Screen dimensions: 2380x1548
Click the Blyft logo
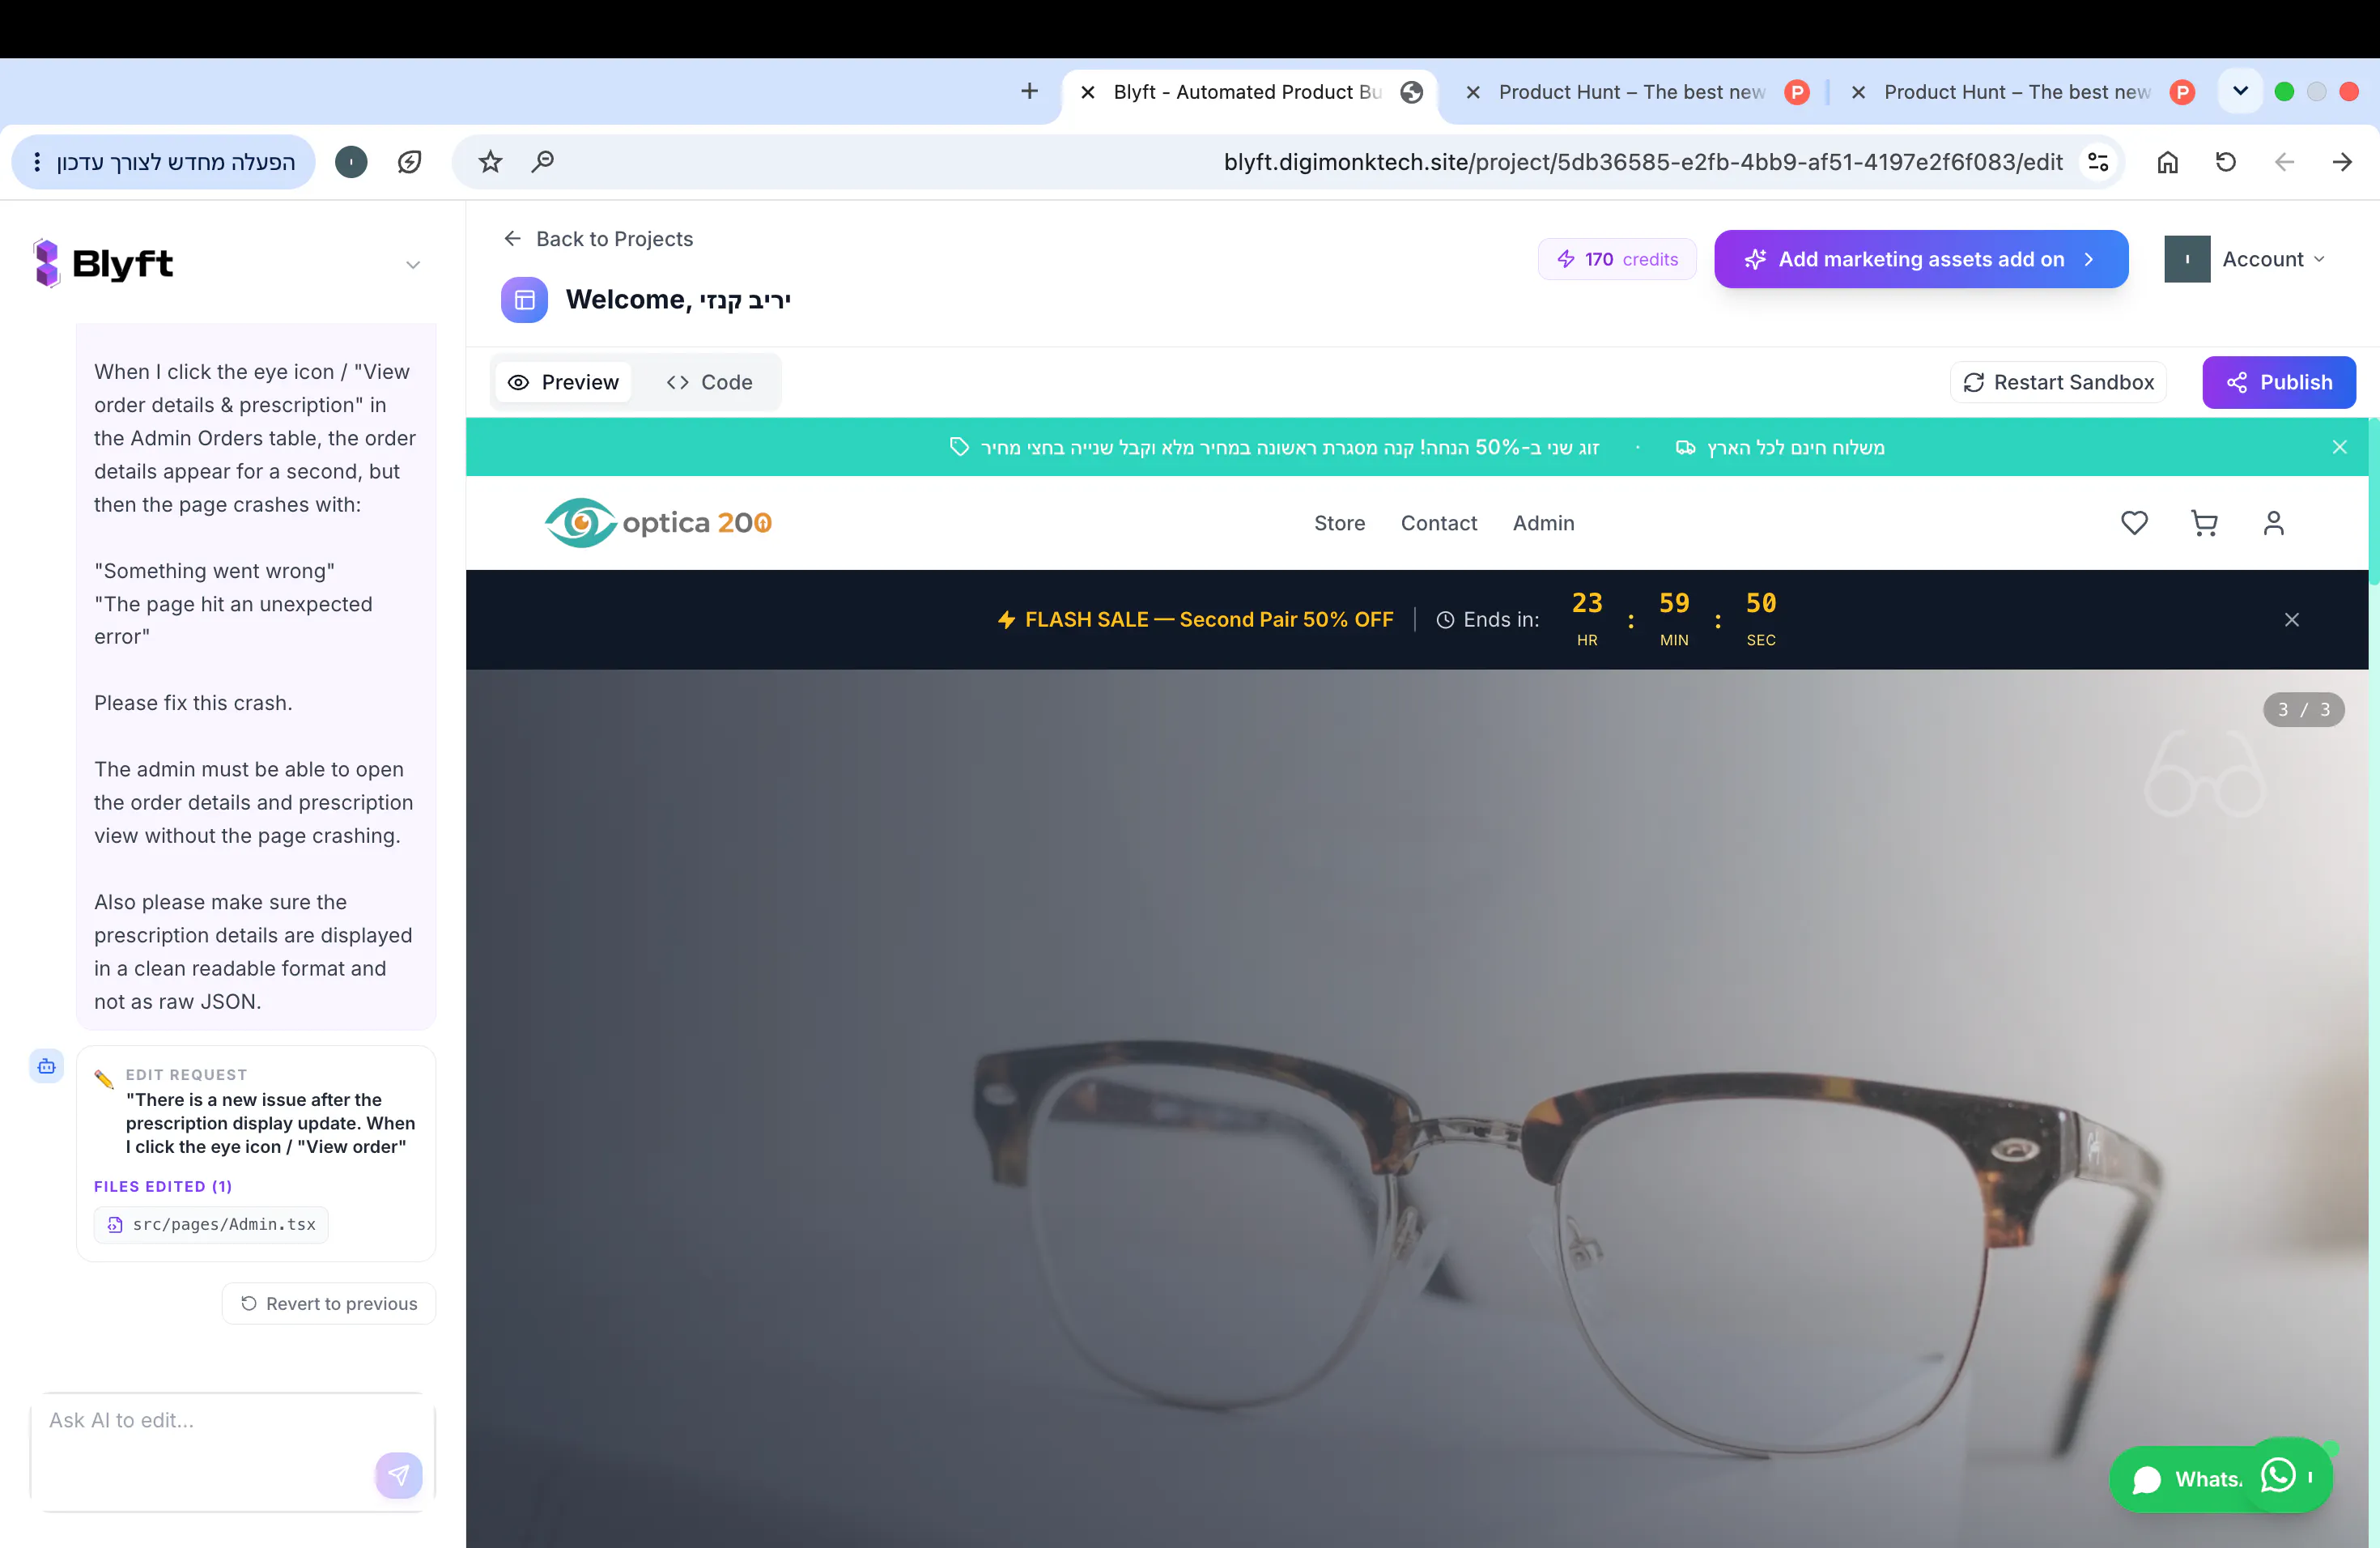(103, 263)
